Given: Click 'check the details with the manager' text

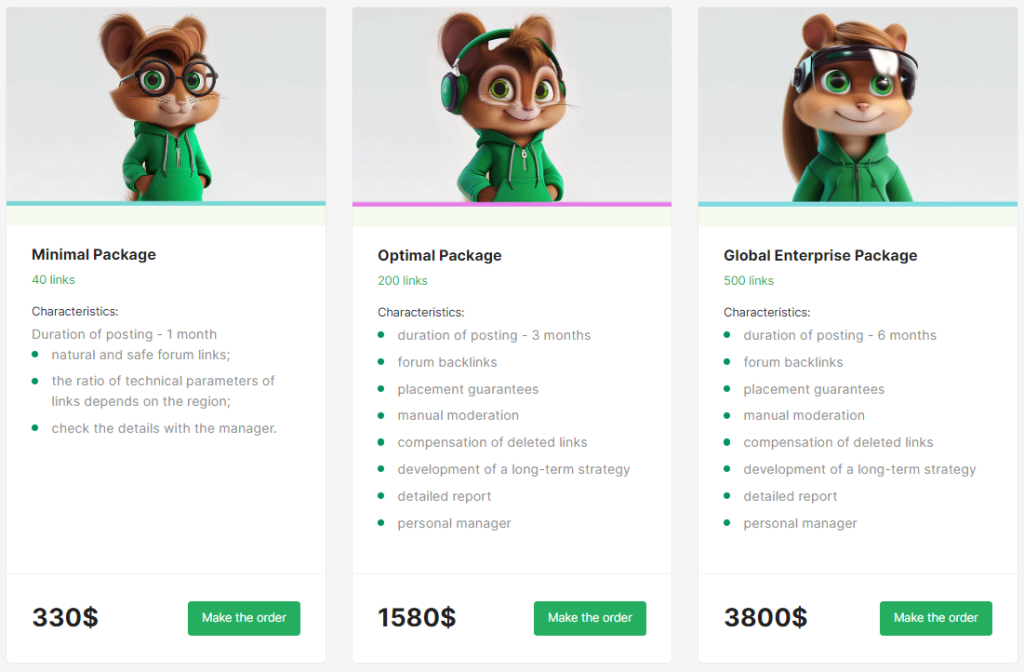Looking at the screenshot, I should (164, 428).
